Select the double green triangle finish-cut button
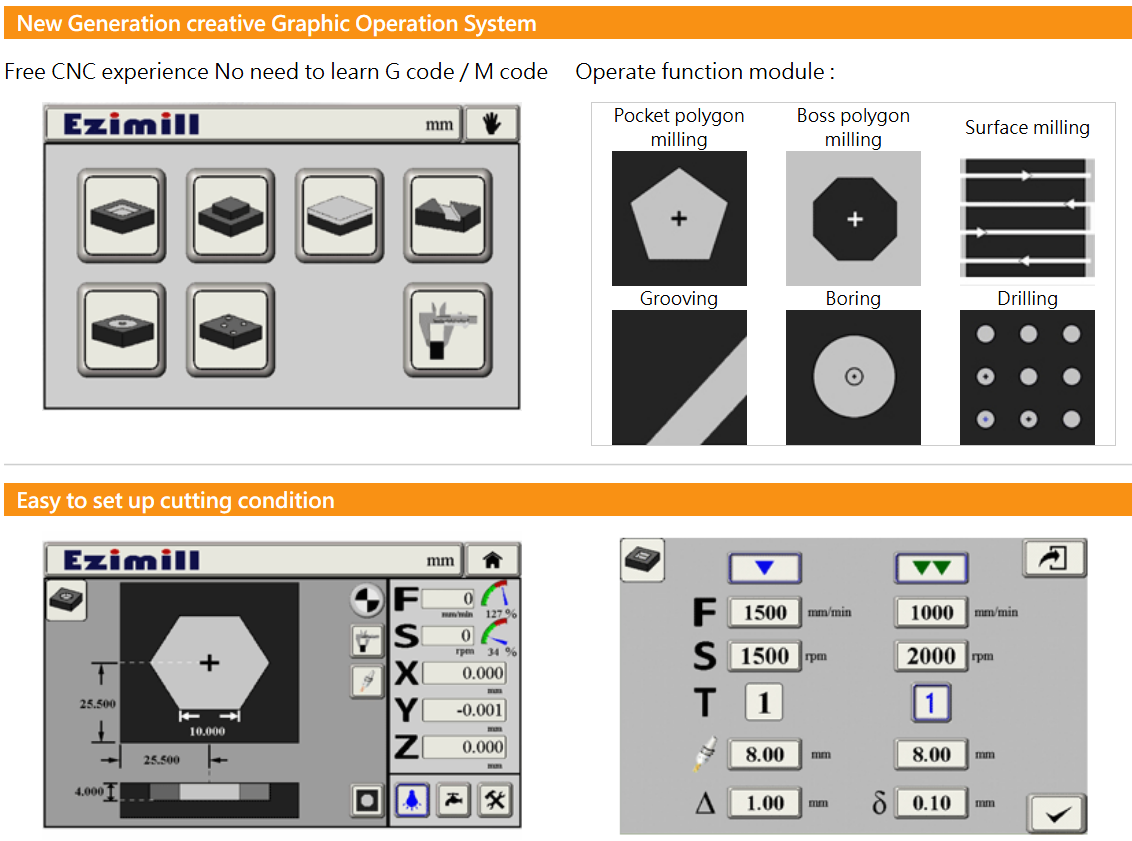Viewport: 1132px width, 841px height. pyautogui.click(x=931, y=568)
